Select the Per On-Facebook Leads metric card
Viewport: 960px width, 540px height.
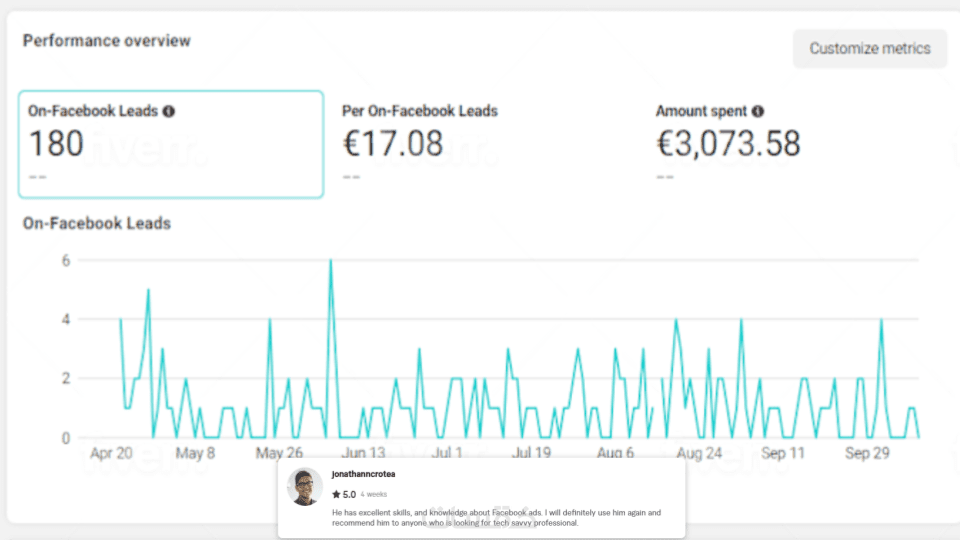pos(480,144)
